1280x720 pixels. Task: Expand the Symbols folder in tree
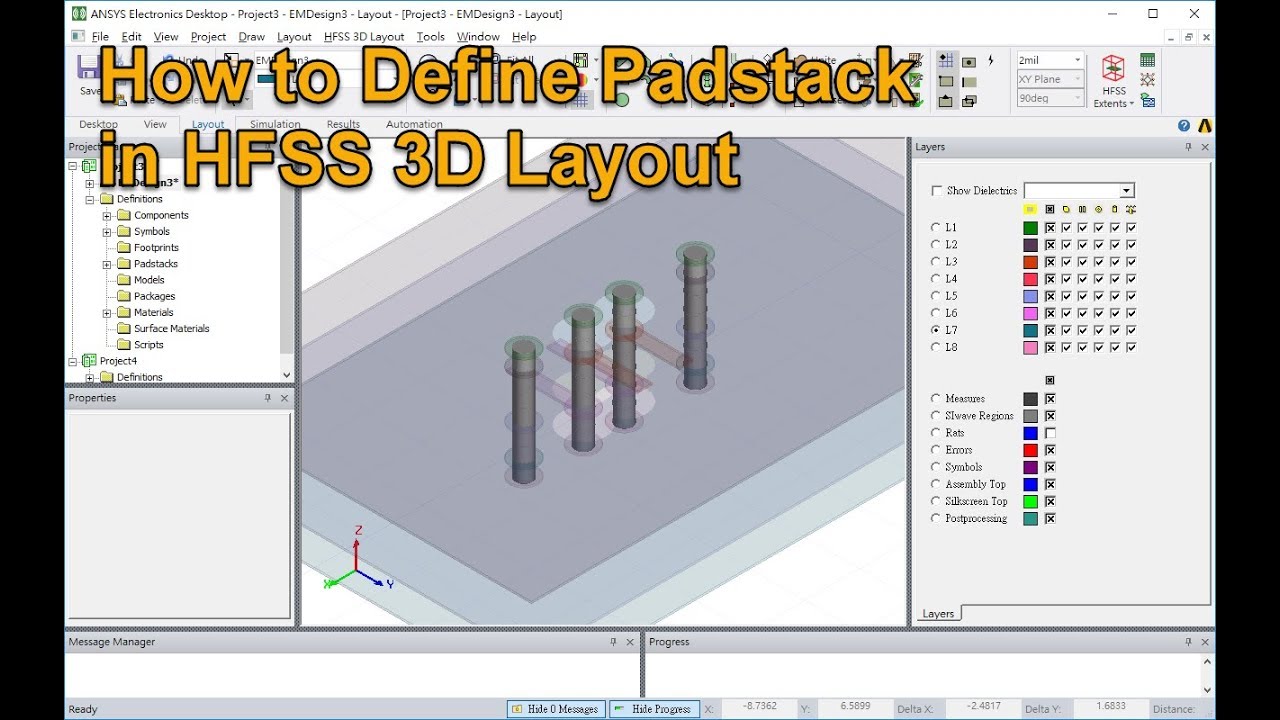pyautogui.click(x=107, y=232)
